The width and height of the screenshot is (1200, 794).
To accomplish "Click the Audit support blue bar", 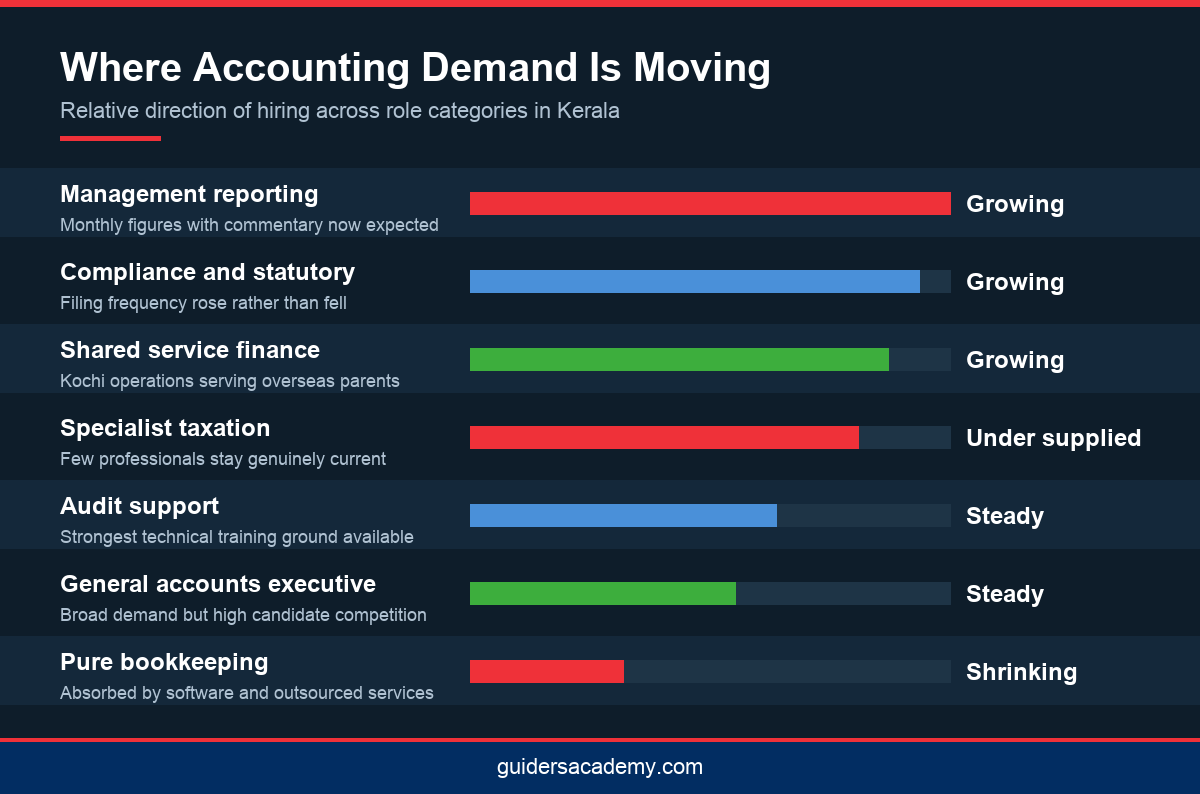I will (623, 516).
